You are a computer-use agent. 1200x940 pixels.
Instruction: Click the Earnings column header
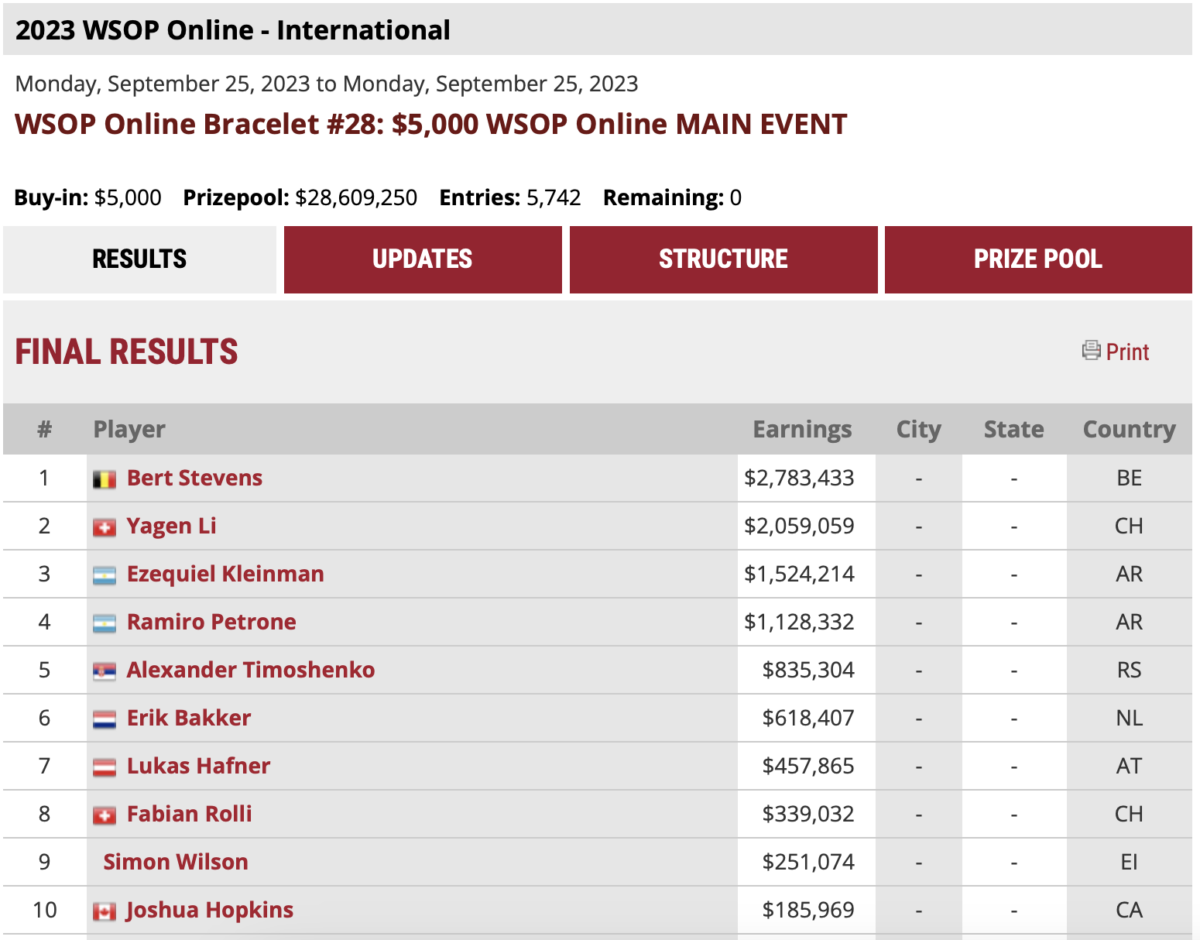coord(802,430)
